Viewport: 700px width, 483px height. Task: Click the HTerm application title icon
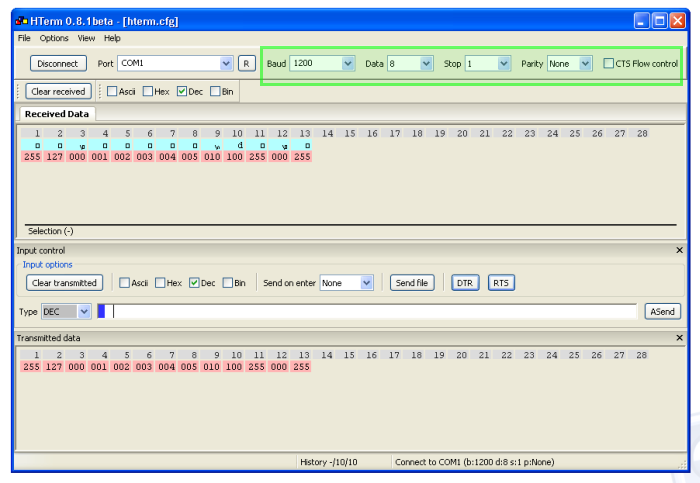tap(22, 20)
